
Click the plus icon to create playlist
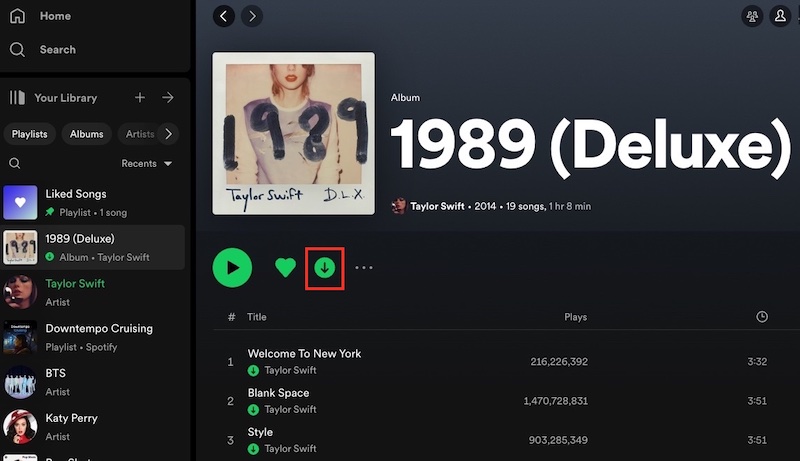140,98
